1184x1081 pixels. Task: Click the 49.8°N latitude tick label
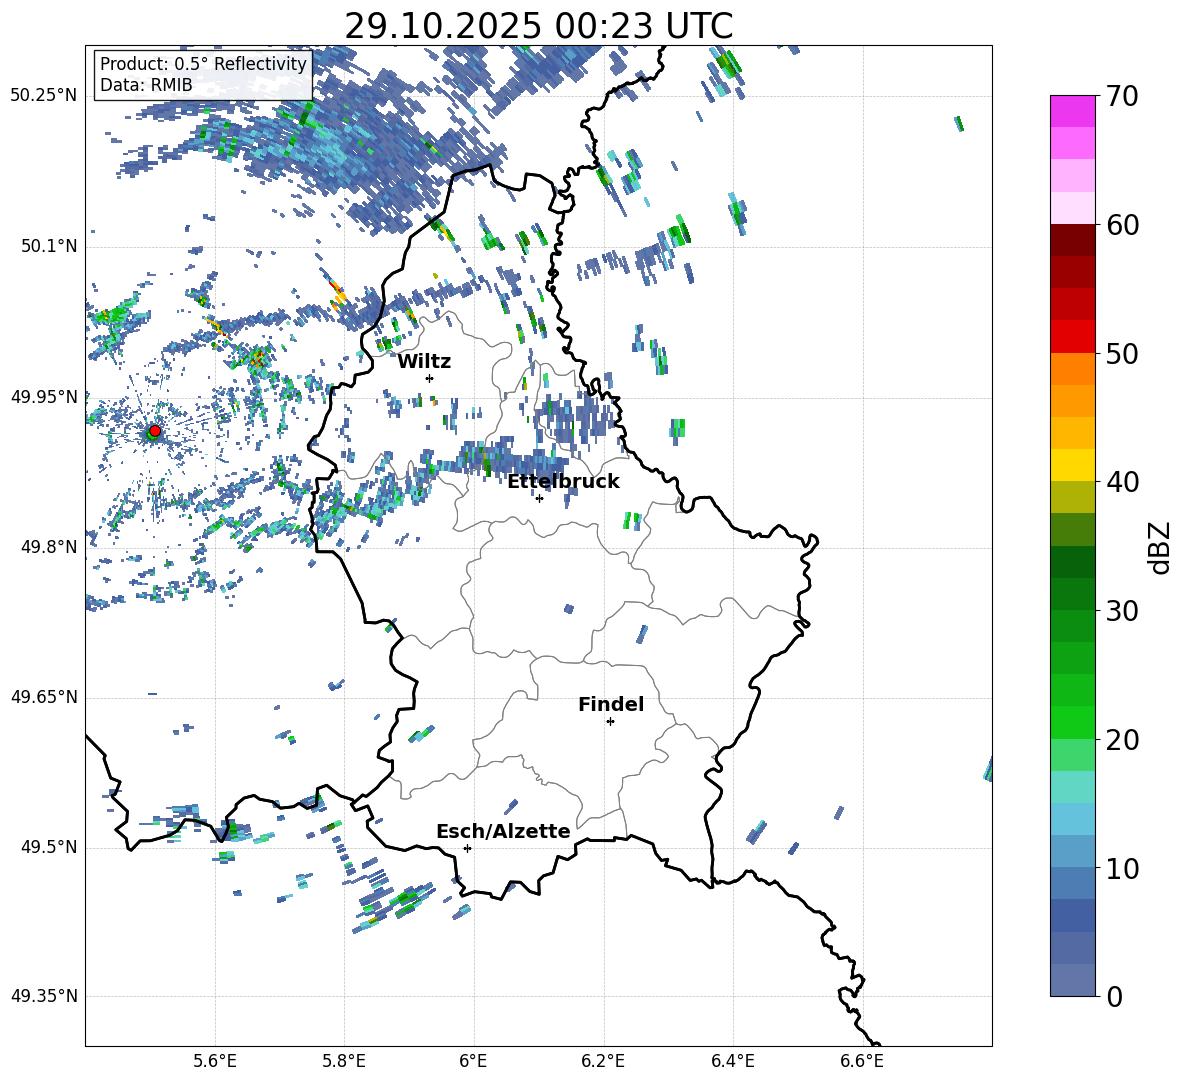(x=49, y=547)
